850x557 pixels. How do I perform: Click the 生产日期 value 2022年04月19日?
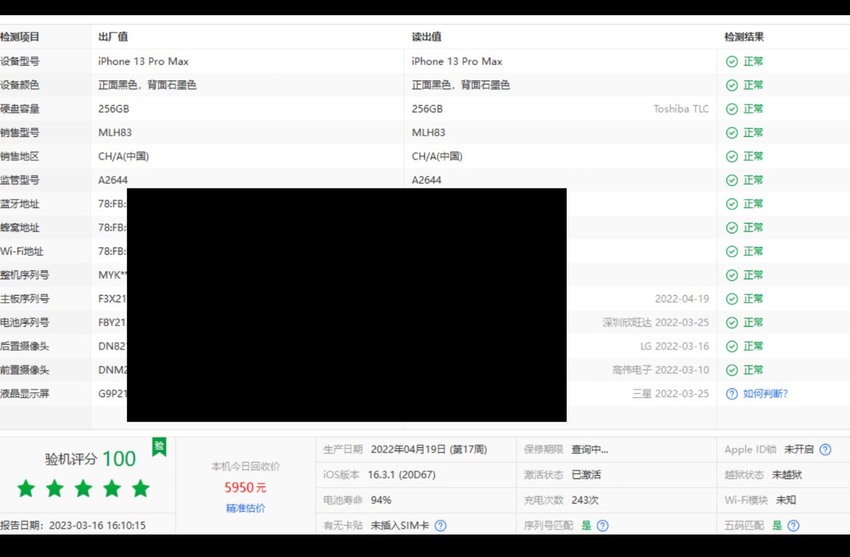click(429, 450)
